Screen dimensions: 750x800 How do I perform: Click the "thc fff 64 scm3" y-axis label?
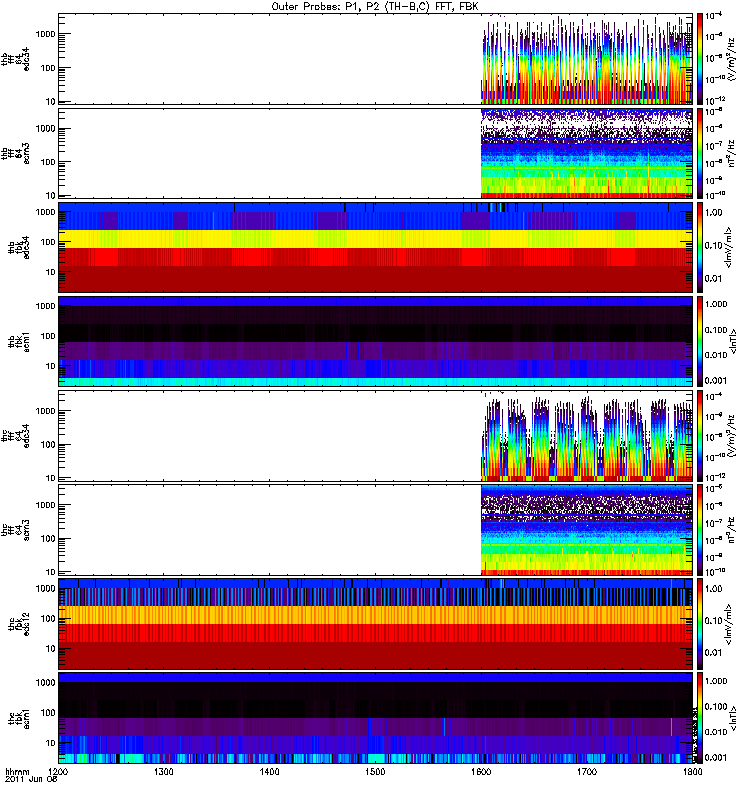coord(15,530)
